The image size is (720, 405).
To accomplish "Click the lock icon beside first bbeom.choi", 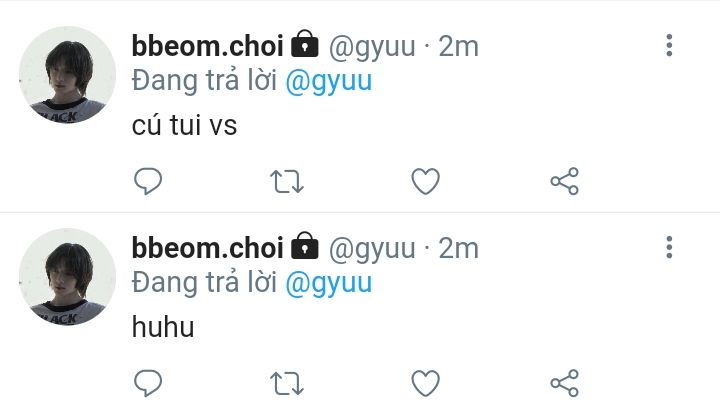I will 305,44.
